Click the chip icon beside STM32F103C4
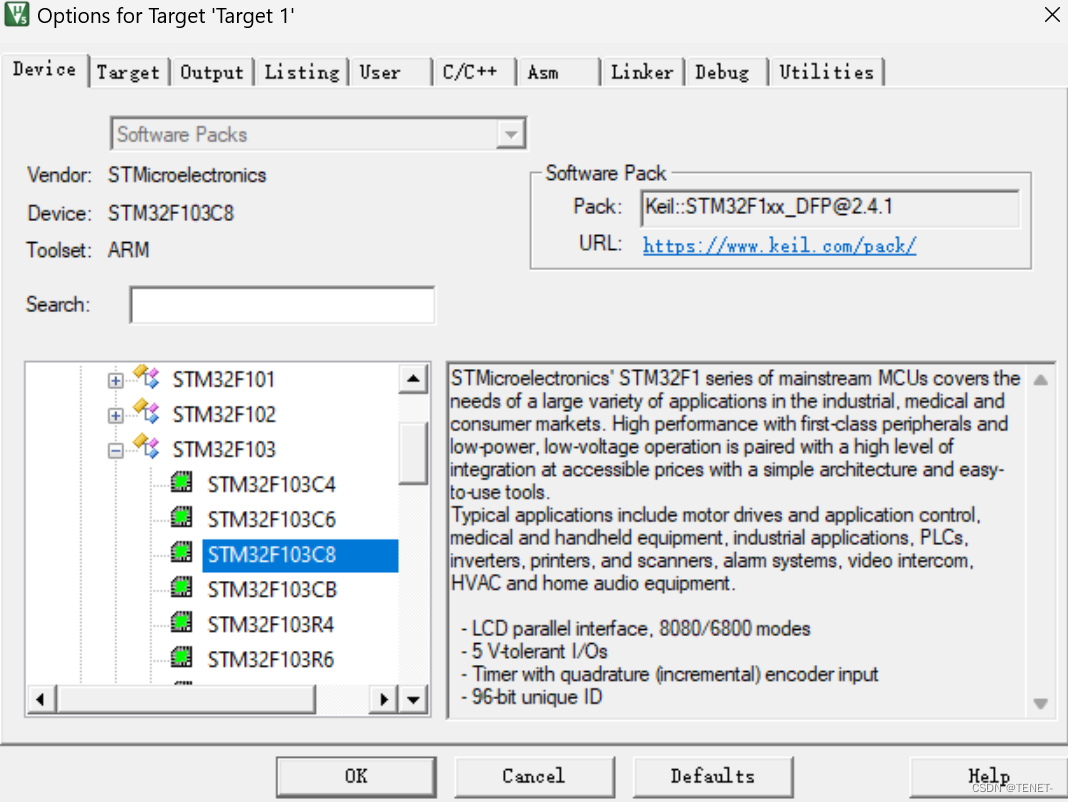Viewport: 1068px width, 802px height. [181, 482]
